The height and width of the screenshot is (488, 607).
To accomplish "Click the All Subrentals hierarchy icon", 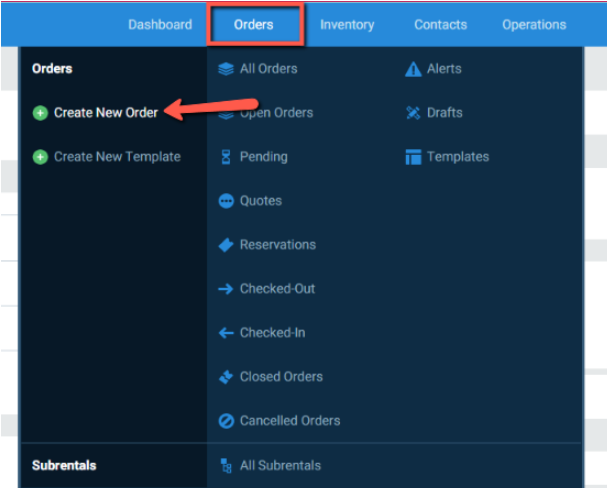I will pyautogui.click(x=226, y=466).
